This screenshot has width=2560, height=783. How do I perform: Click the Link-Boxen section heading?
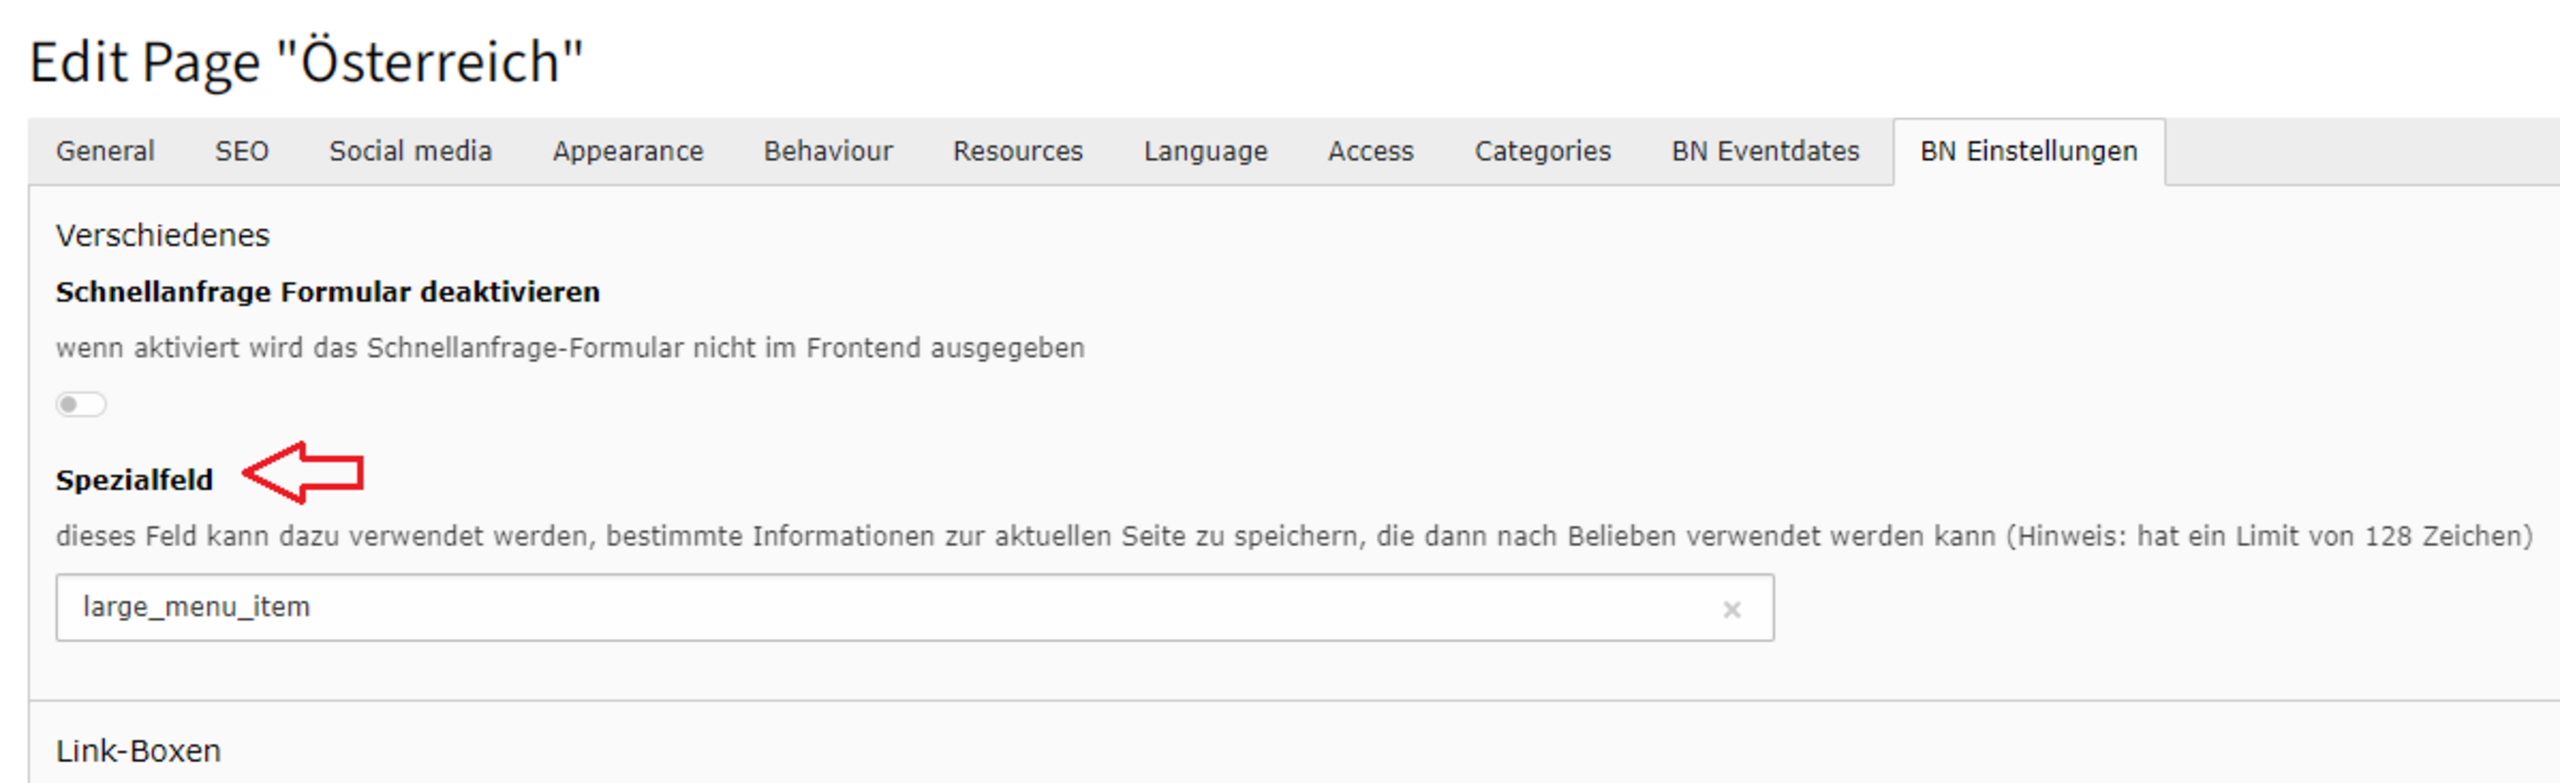[138, 750]
